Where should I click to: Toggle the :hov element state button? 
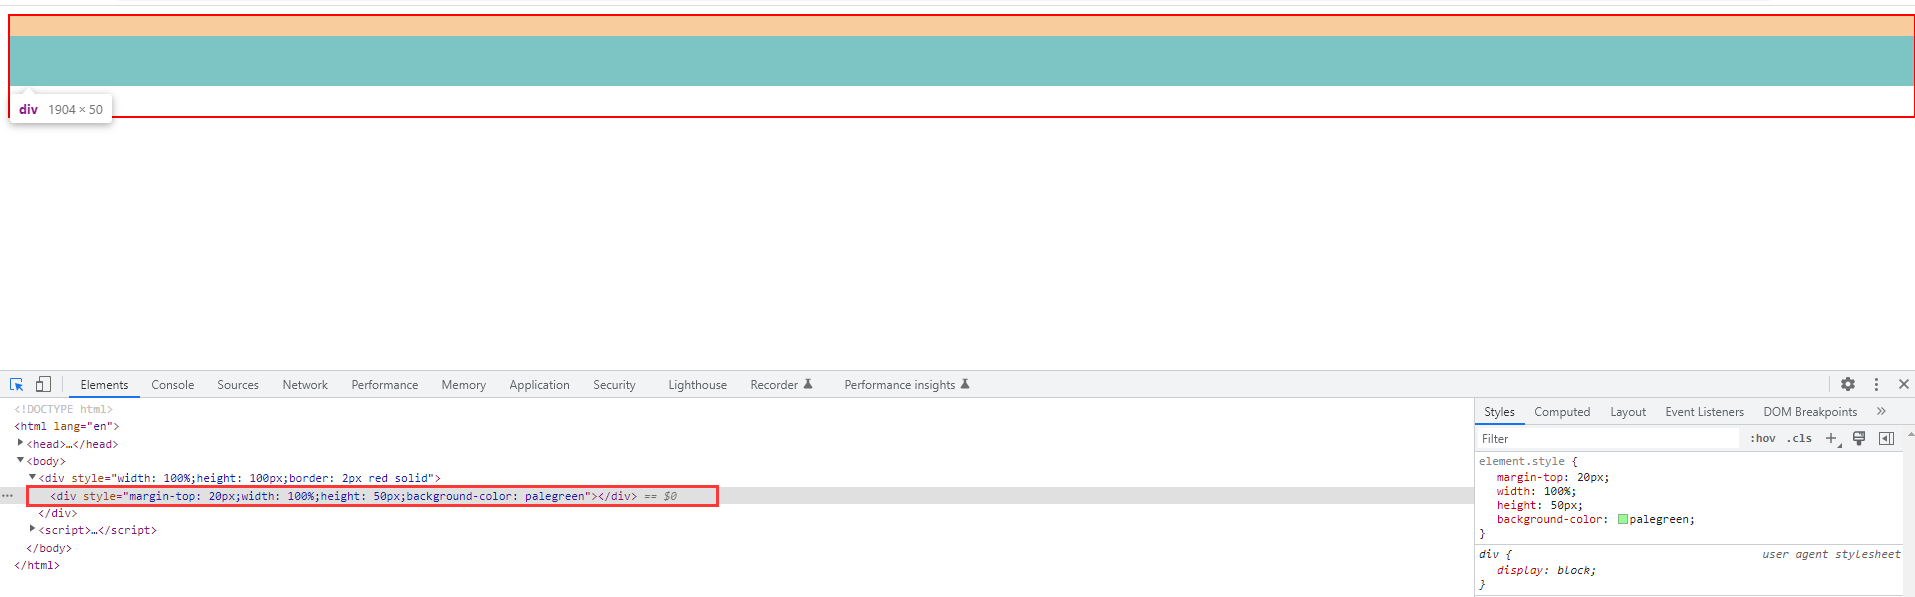click(1763, 439)
